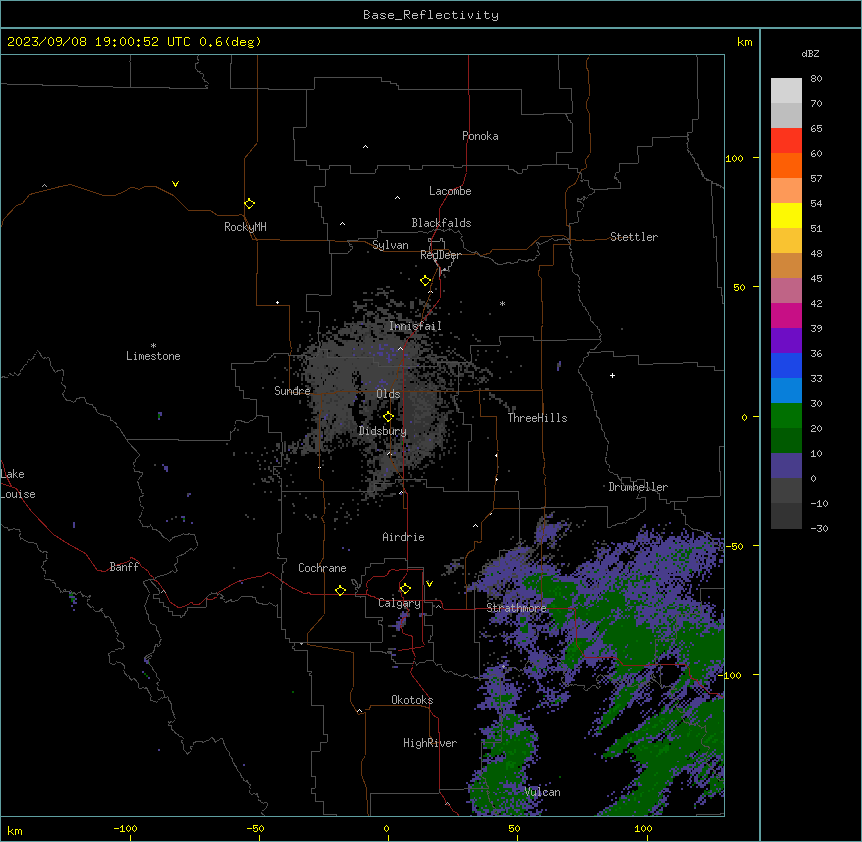Click the yellow marker near RockyMH

point(249,203)
